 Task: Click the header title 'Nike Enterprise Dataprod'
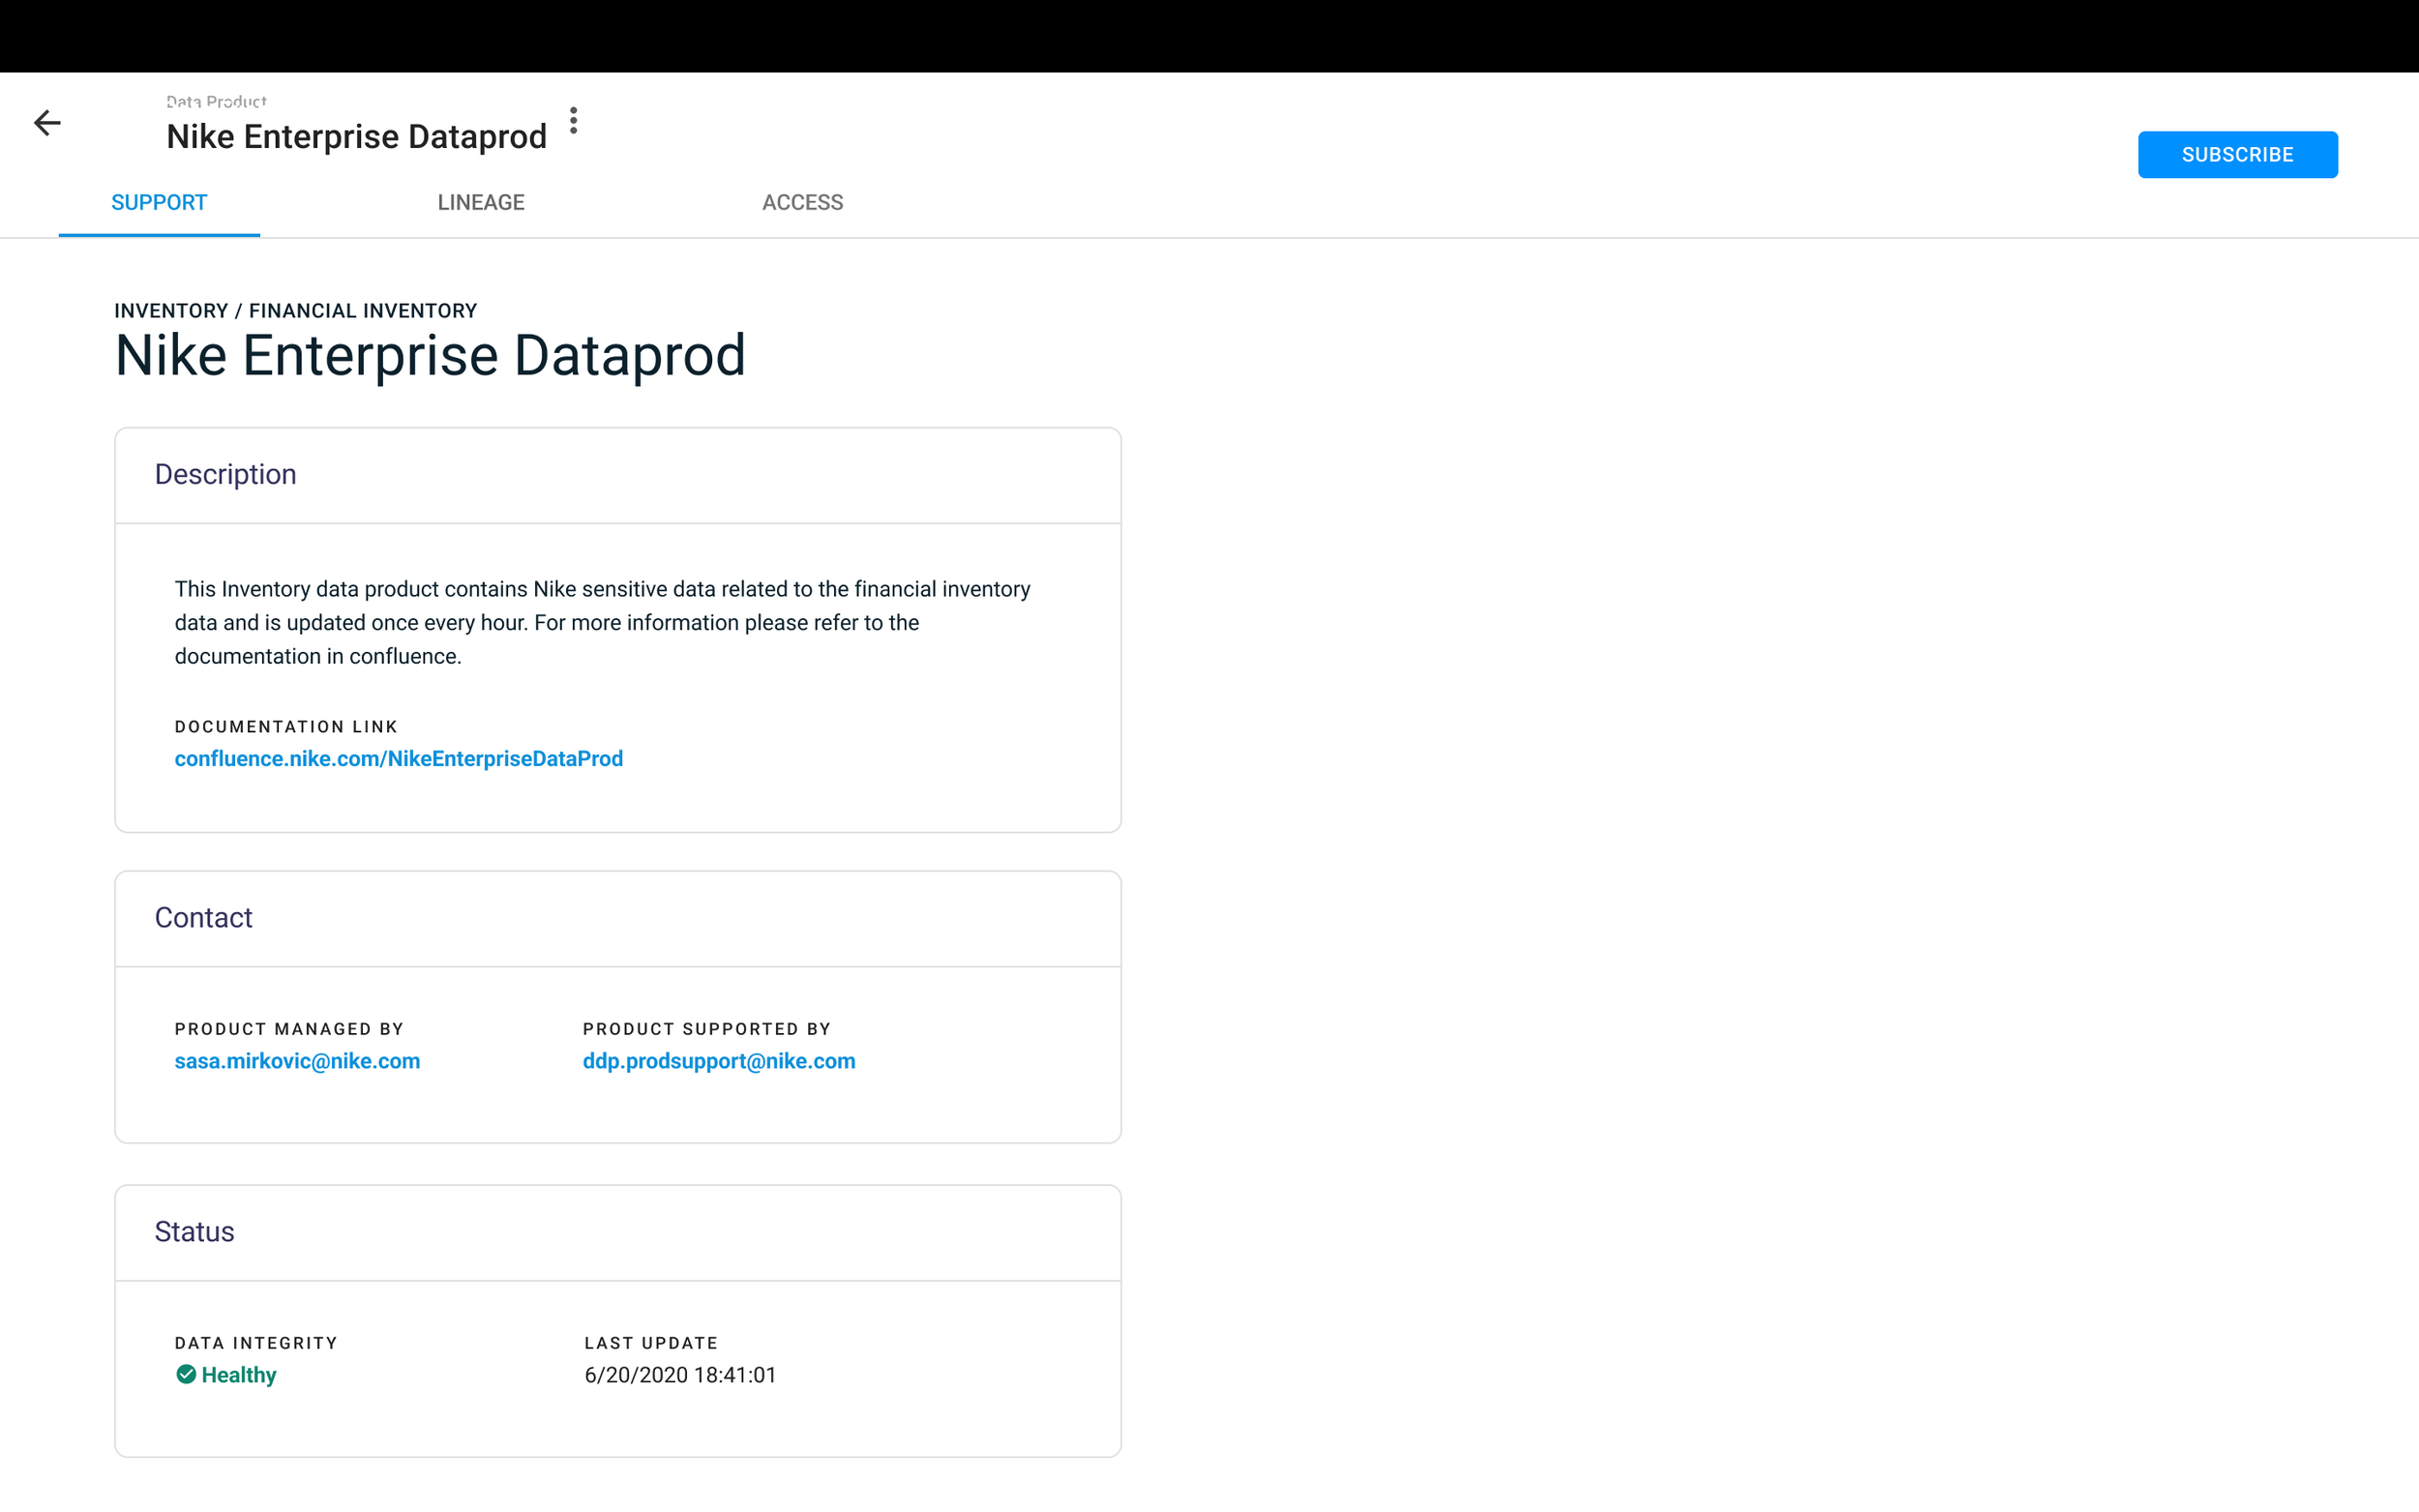(356, 136)
